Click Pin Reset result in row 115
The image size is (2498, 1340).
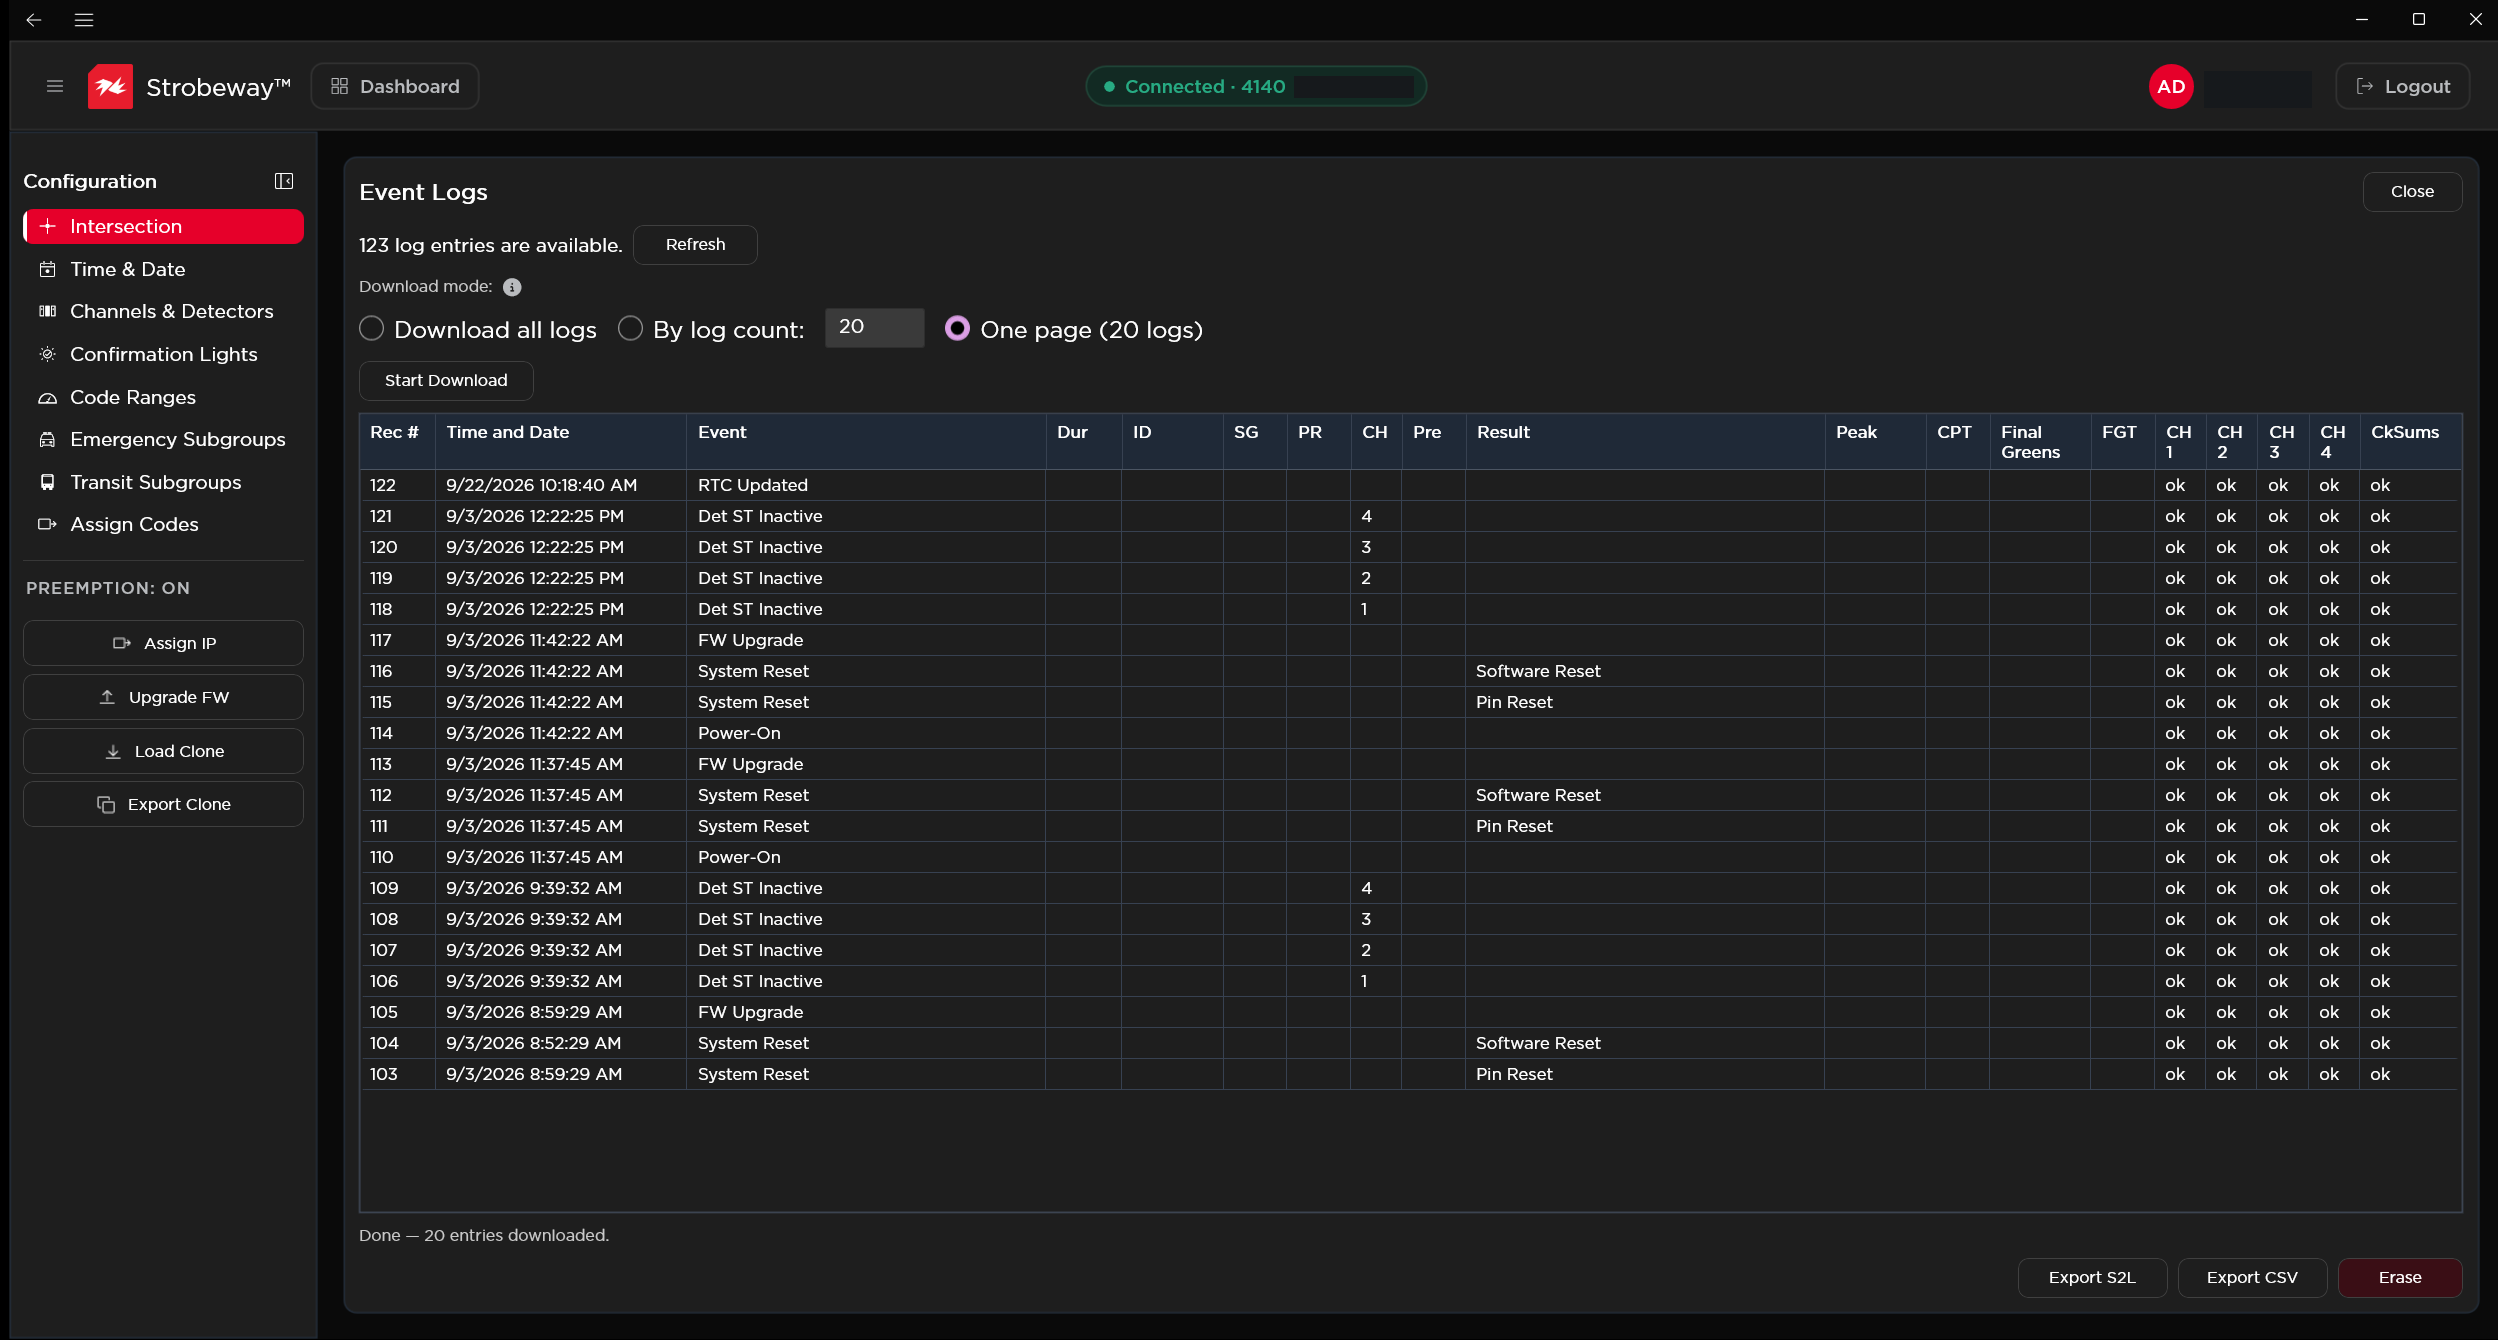pos(1514,702)
